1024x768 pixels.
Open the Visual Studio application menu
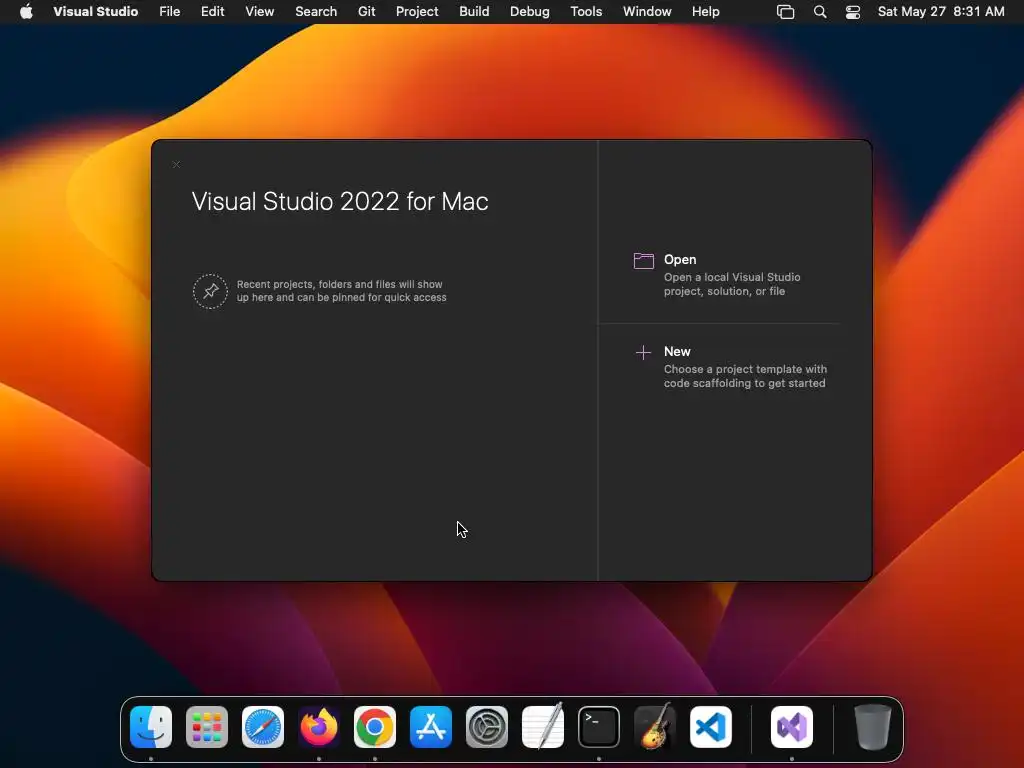pyautogui.click(x=96, y=12)
